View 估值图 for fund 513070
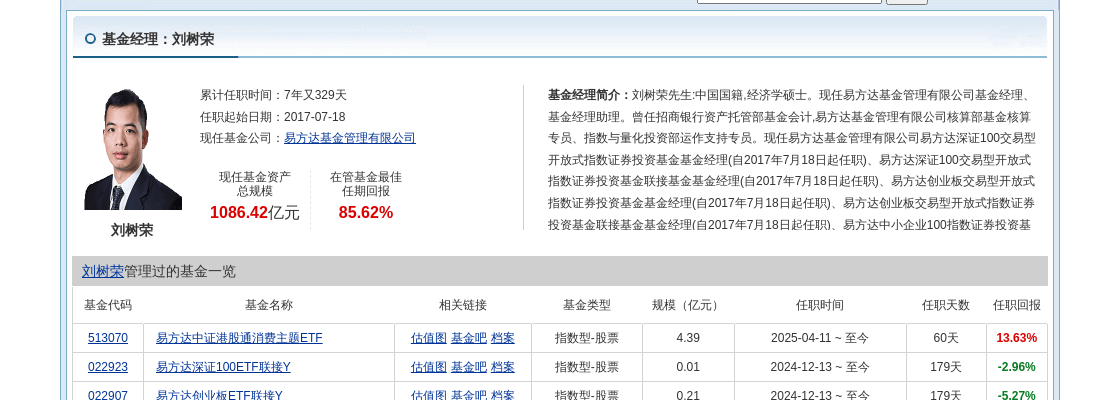This screenshot has height=400, width=1120. tap(428, 338)
